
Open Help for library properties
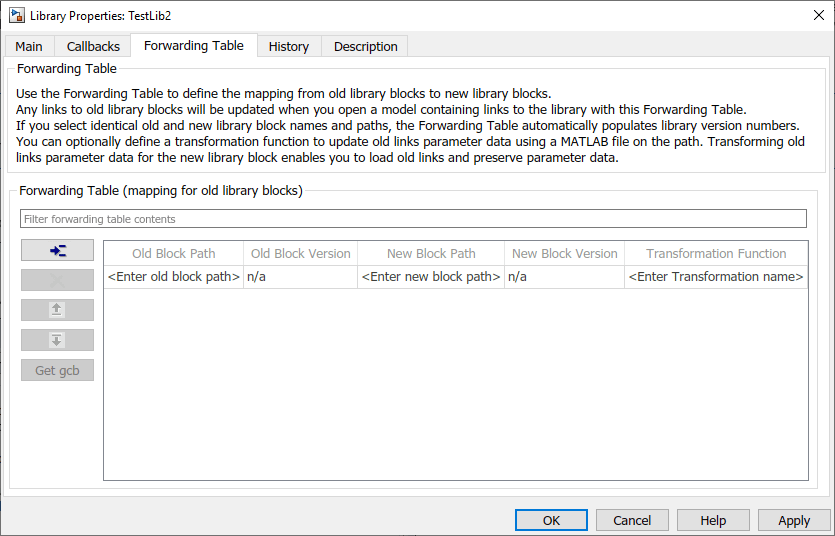(x=713, y=520)
